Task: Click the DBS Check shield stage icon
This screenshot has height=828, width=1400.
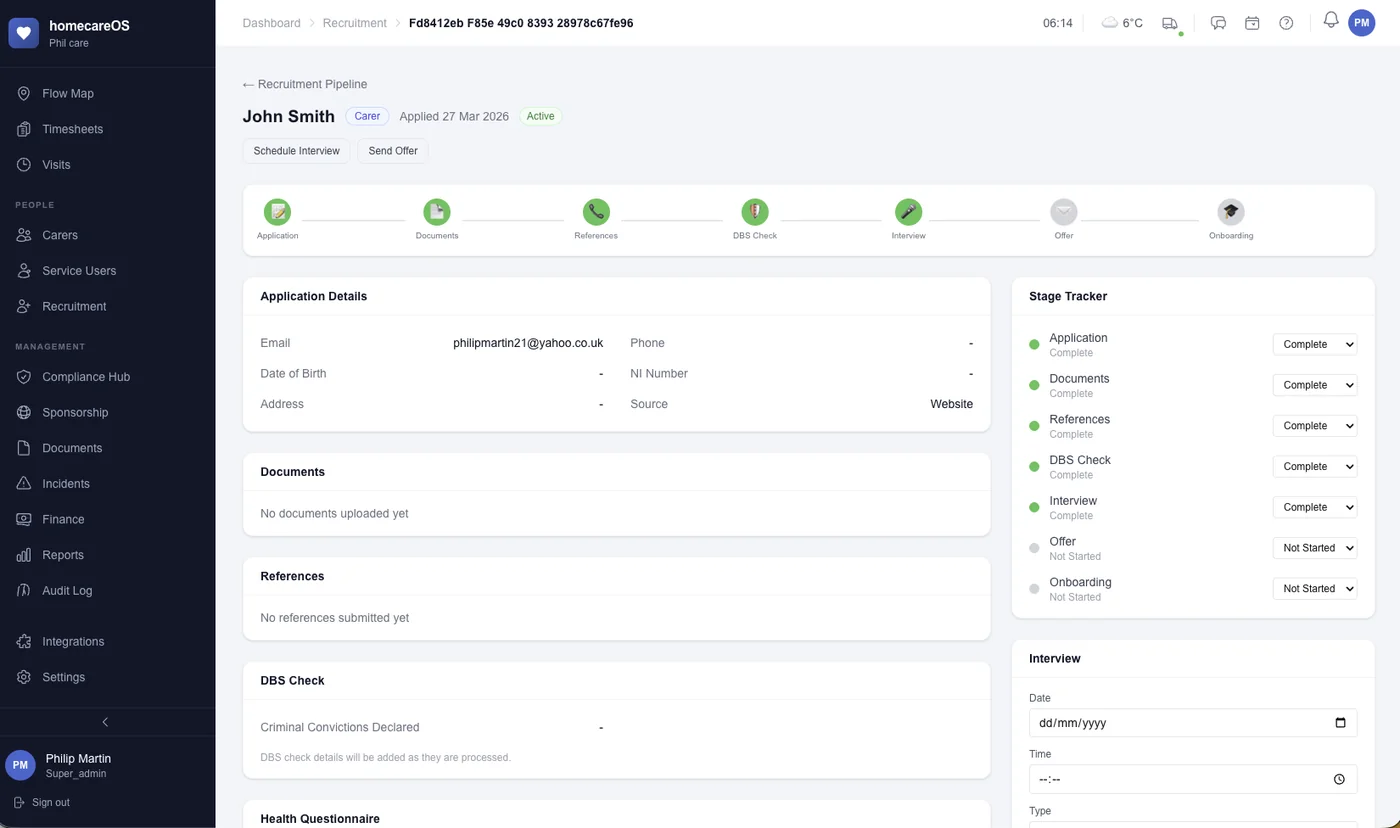Action: 755,212
